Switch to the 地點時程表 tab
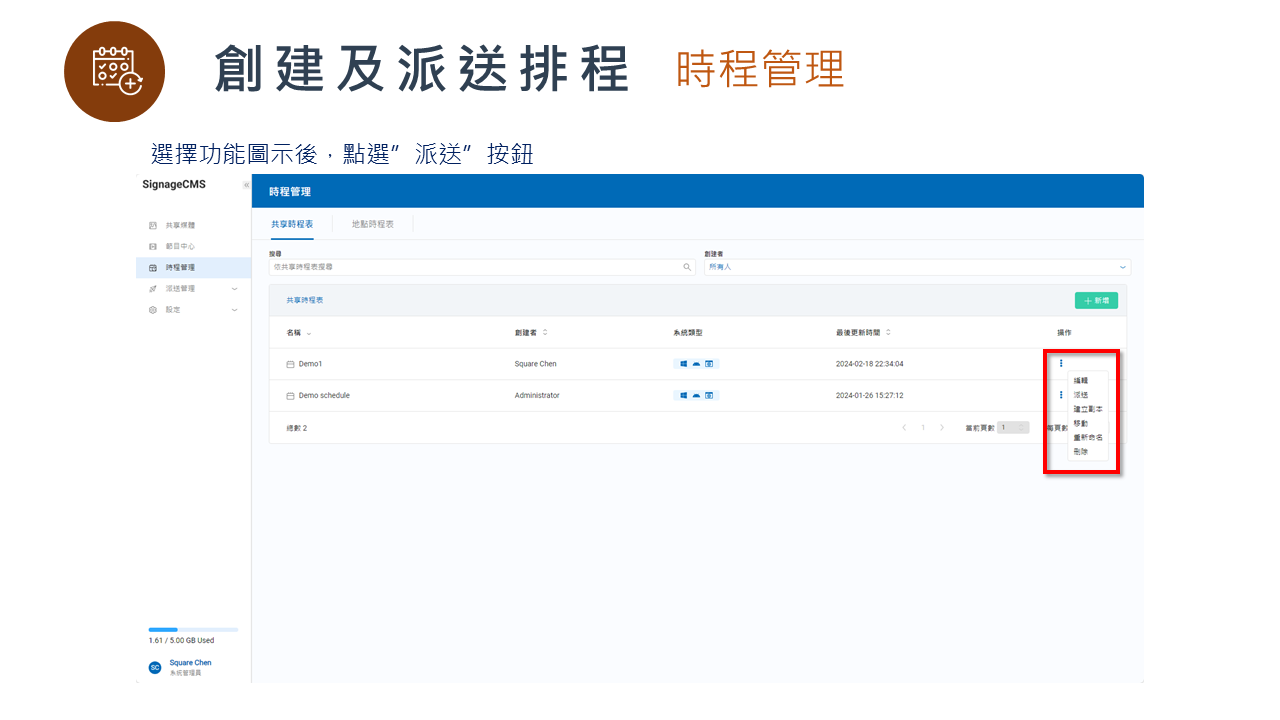1280x720 pixels. coord(373,224)
